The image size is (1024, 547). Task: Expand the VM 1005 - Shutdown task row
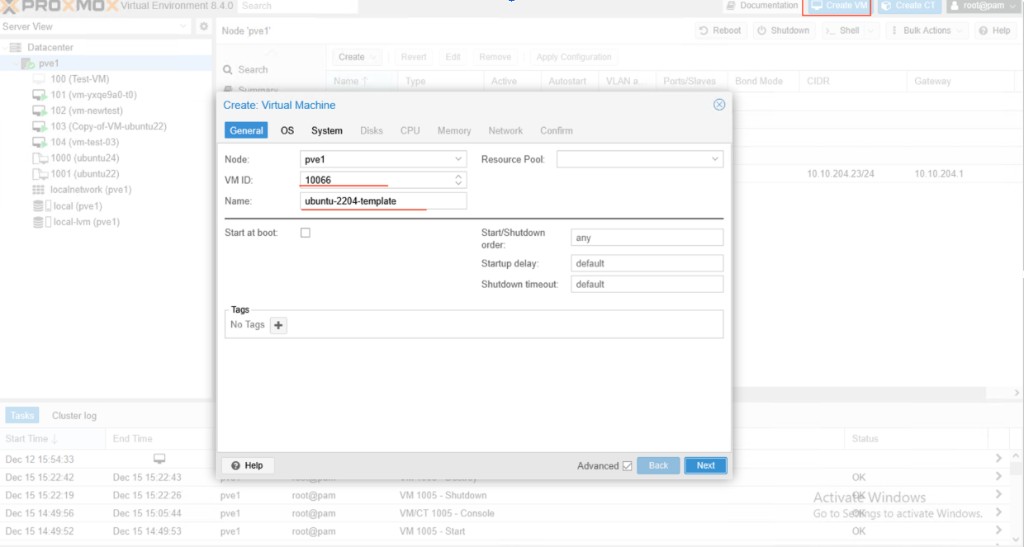pos(999,495)
